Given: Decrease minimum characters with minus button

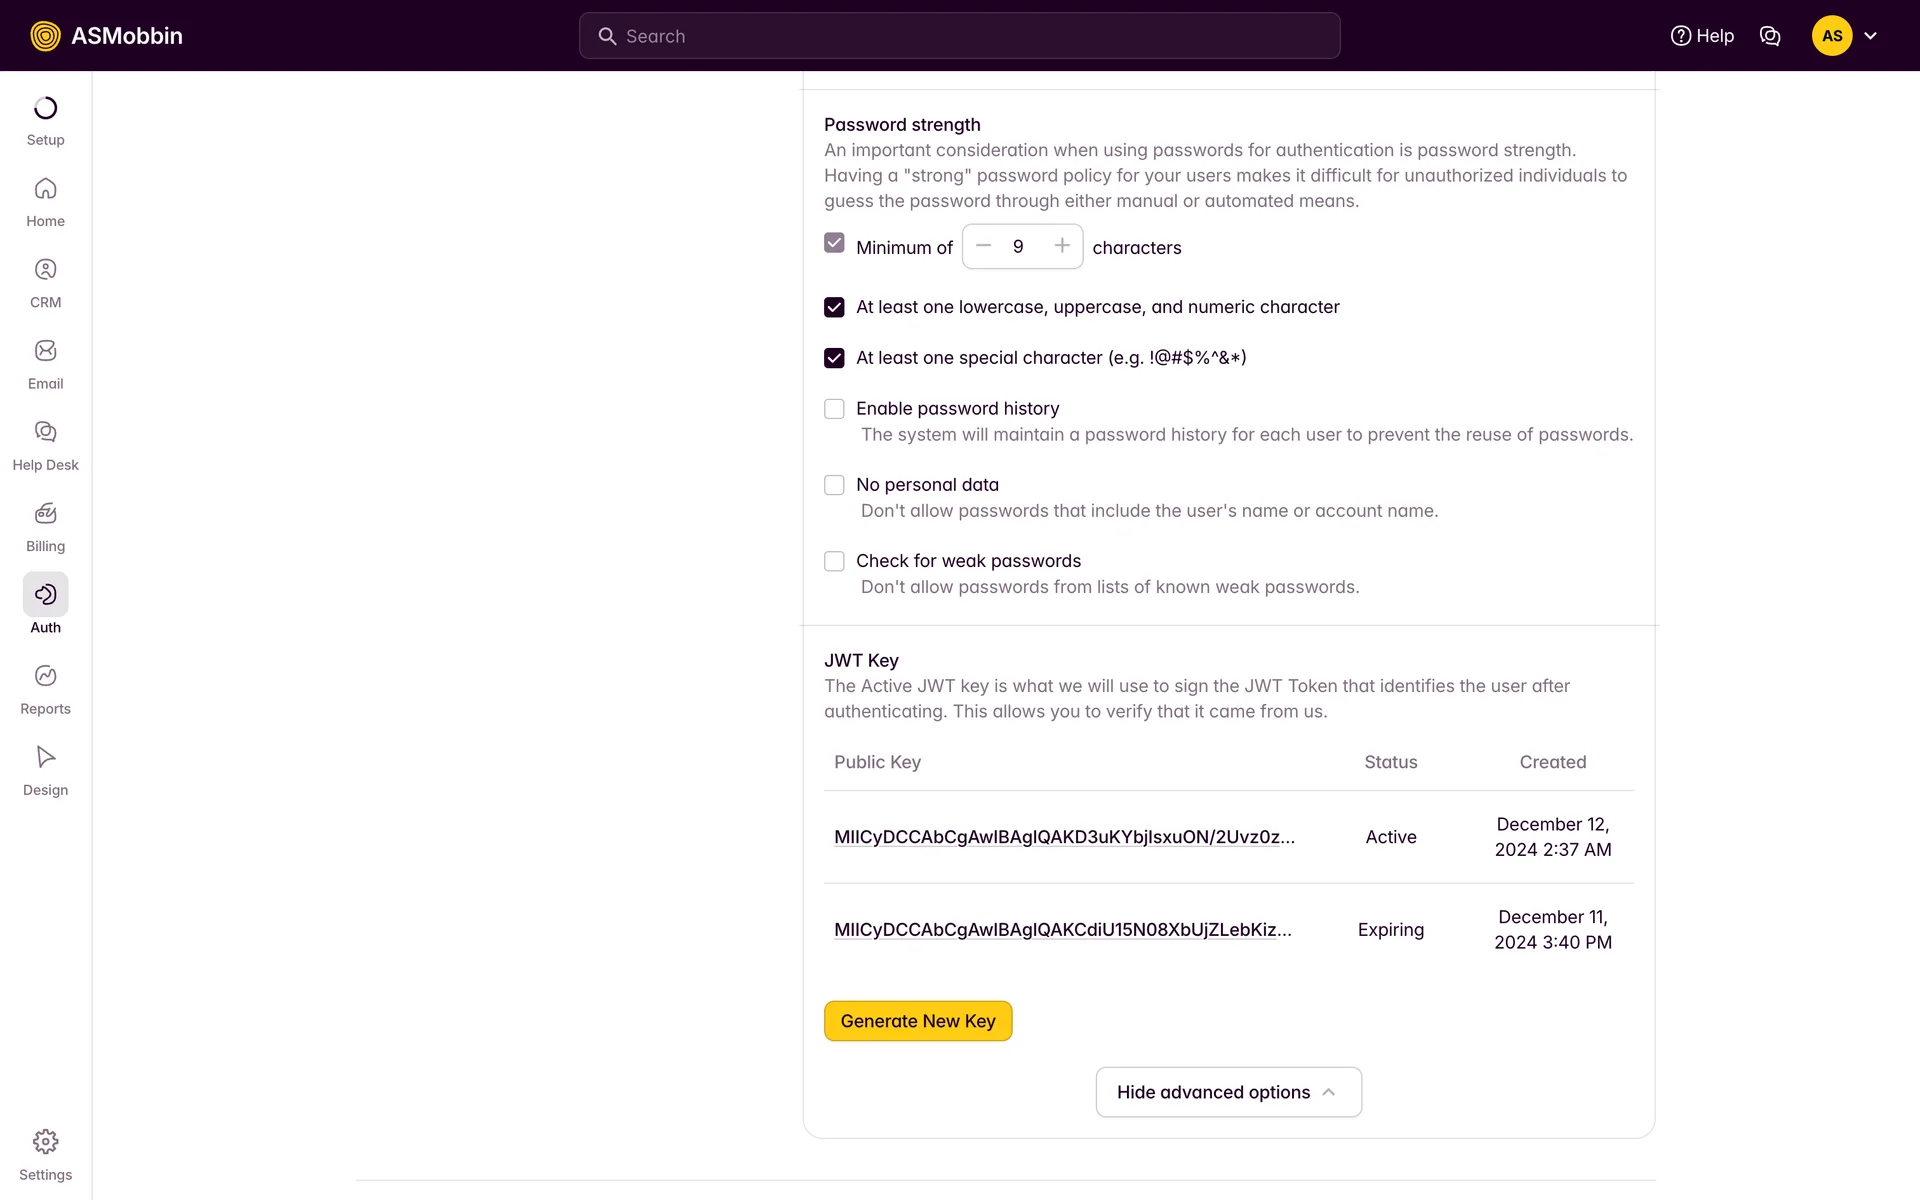Looking at the screenshot, I should tap(984, 246).
